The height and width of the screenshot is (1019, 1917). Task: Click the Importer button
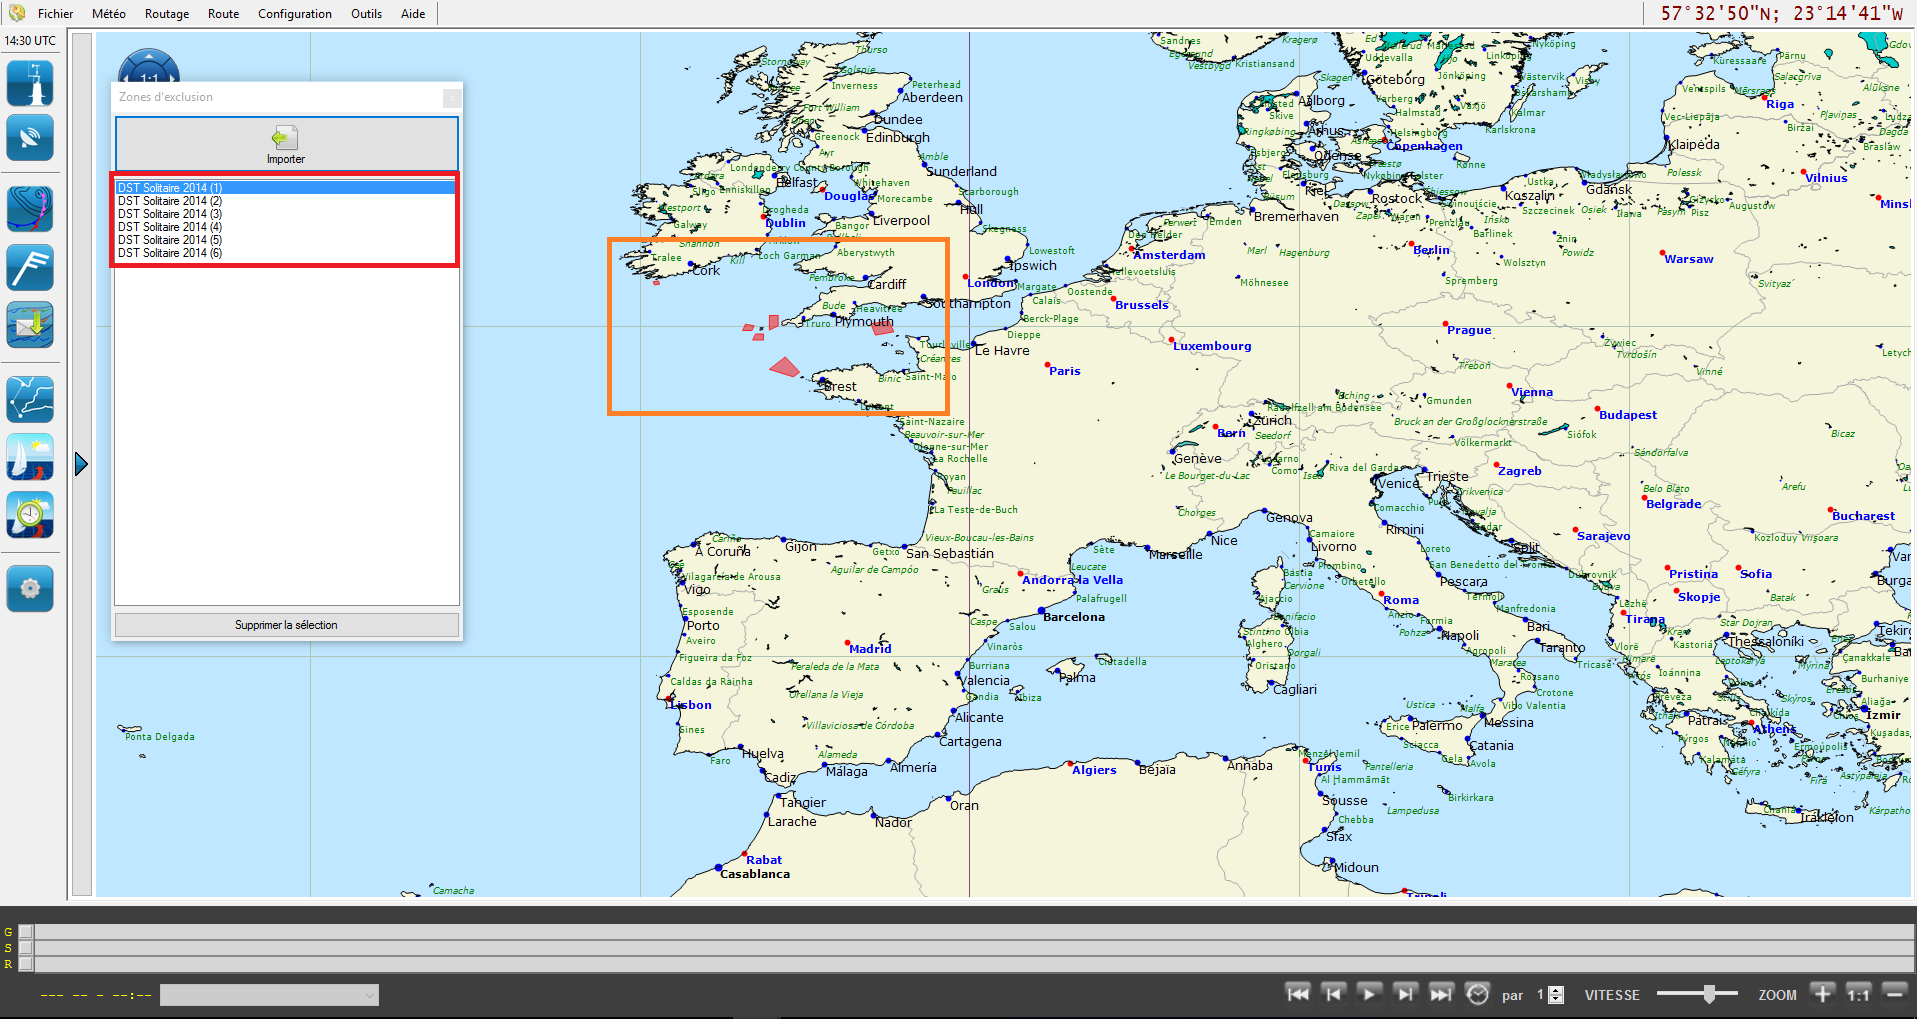pos(286,144)
